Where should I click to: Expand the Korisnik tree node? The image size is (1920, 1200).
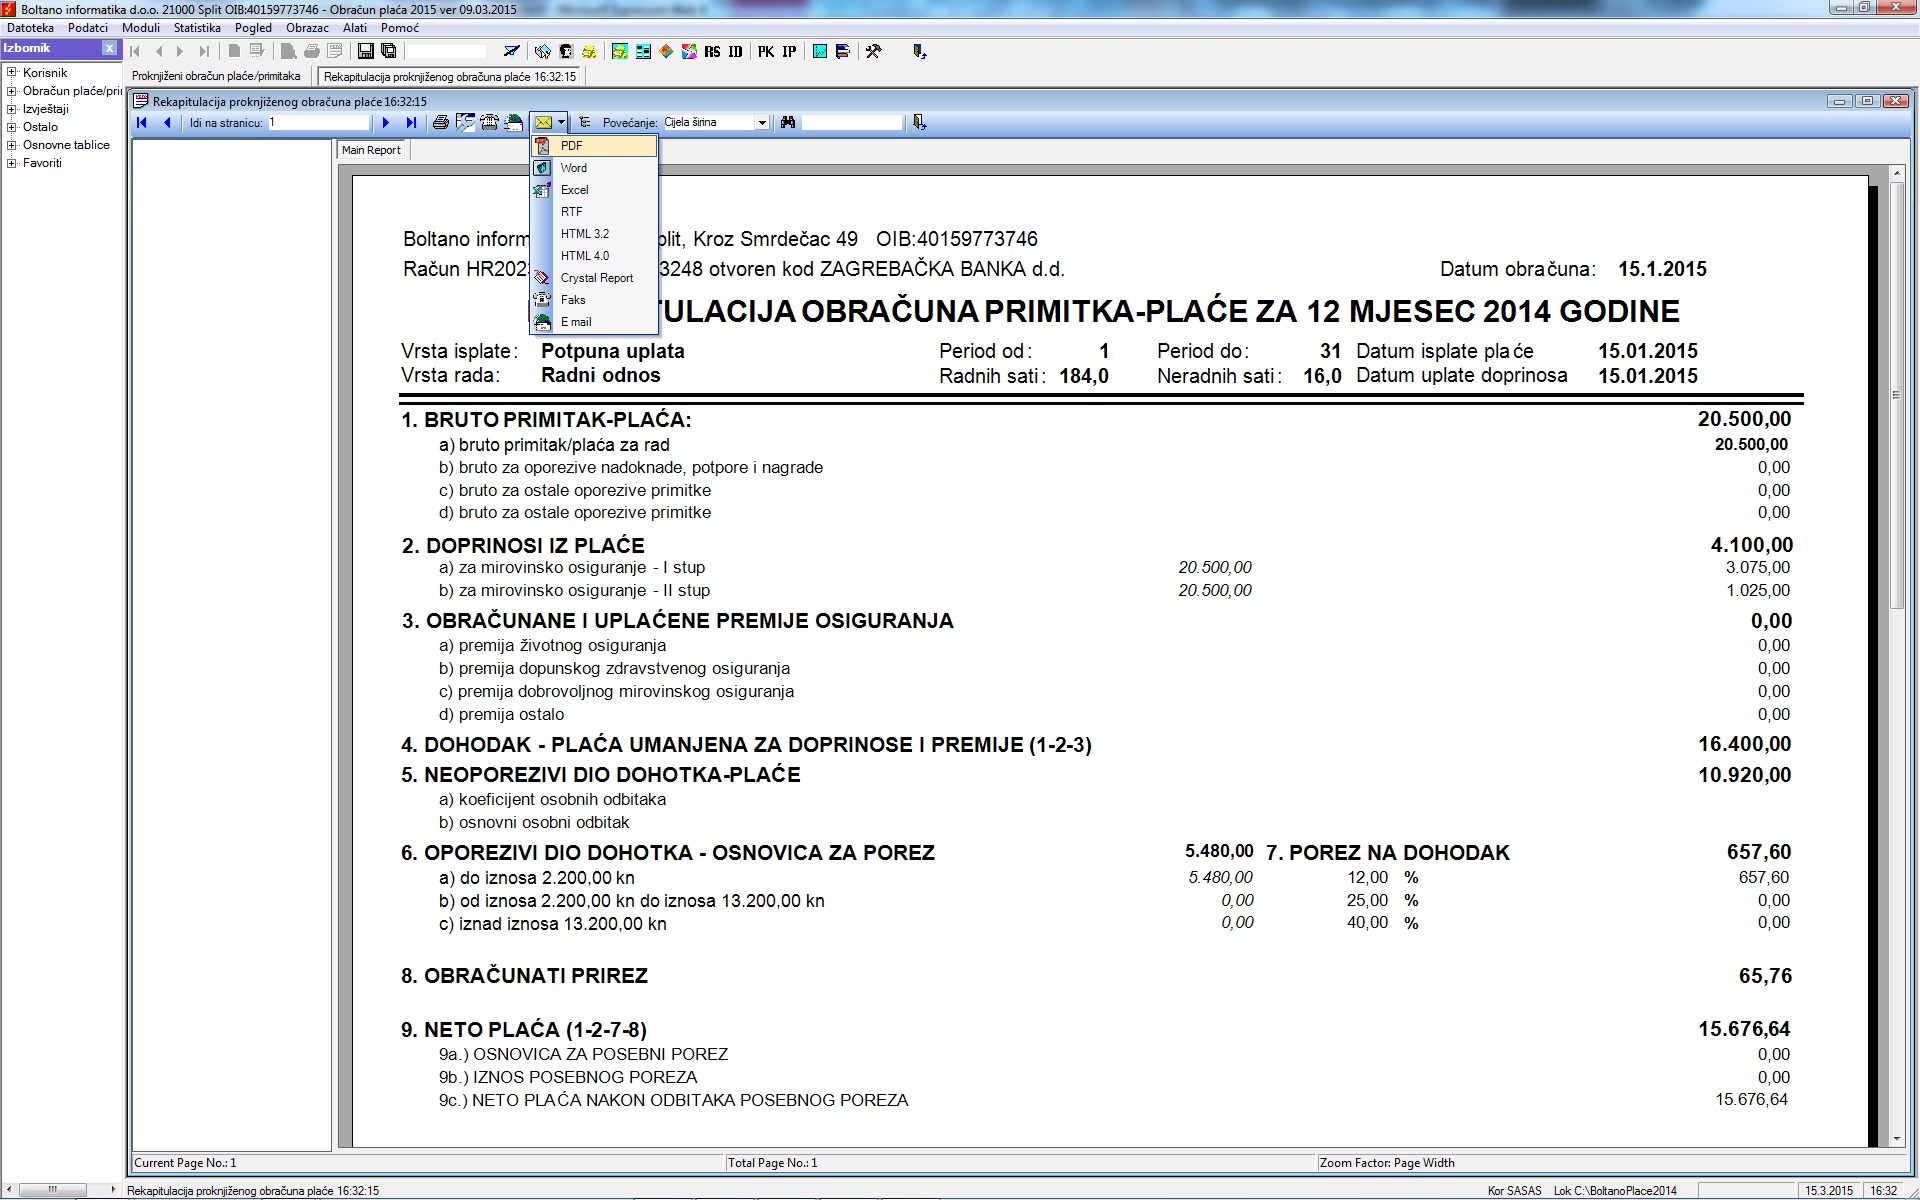pos(11,73)
